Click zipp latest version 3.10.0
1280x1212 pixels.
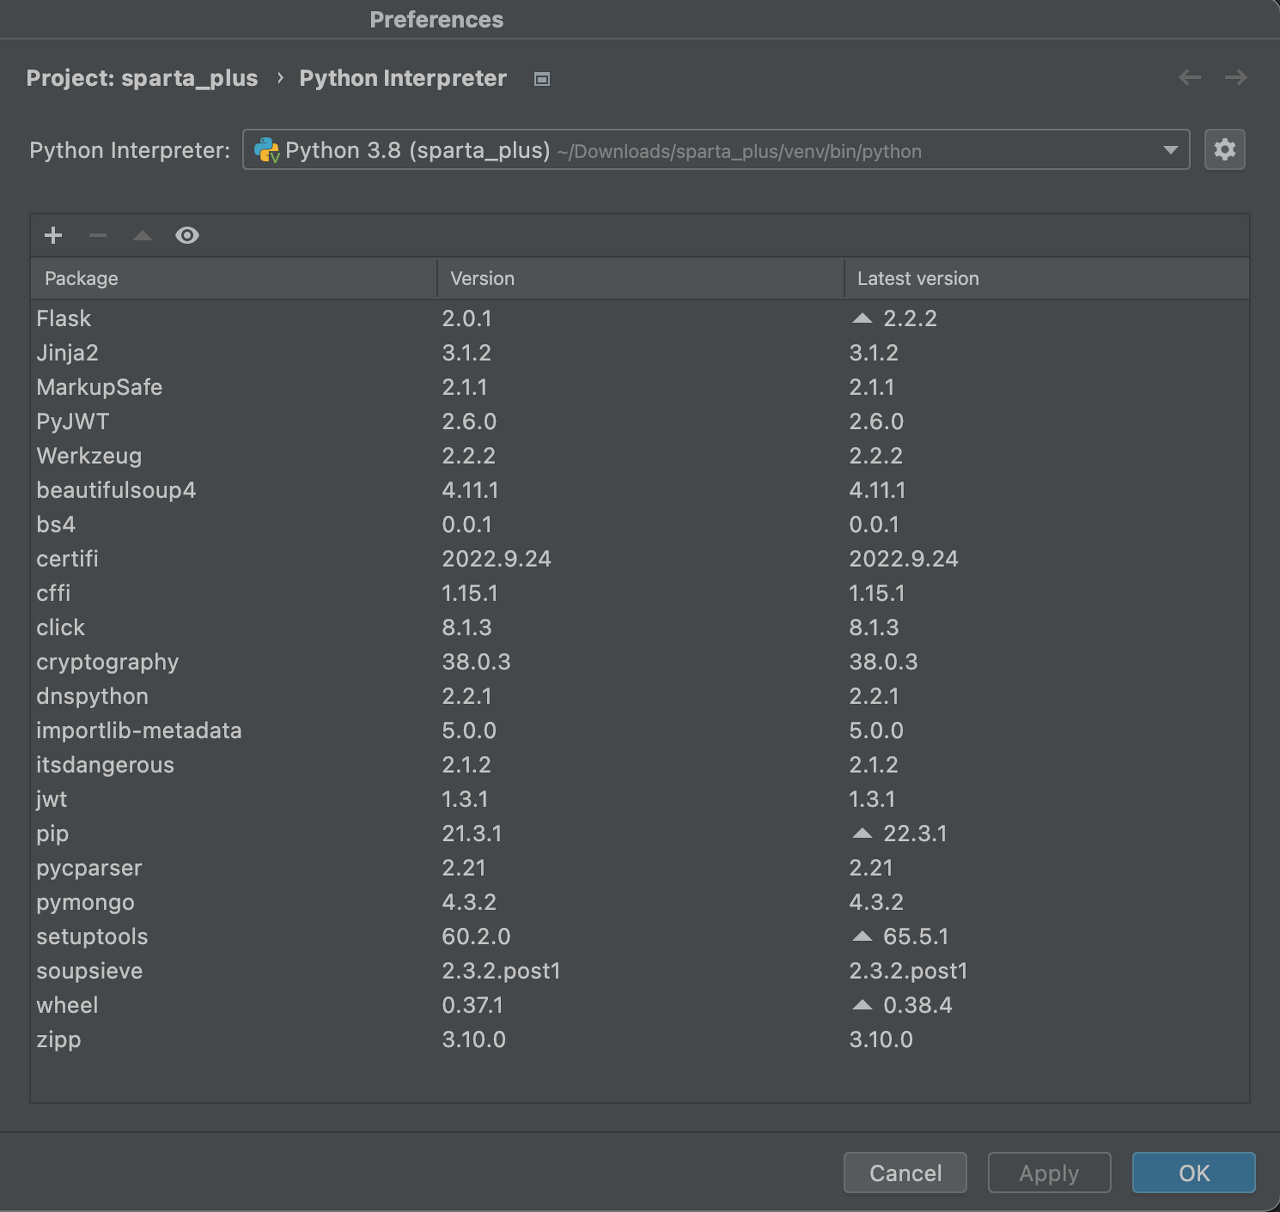pyautogui.click(x=881, y=1039)
